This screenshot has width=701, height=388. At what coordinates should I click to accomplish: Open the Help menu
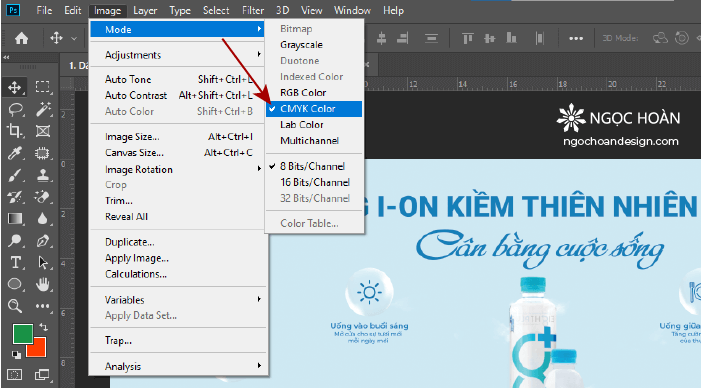[x=393, y=10]
